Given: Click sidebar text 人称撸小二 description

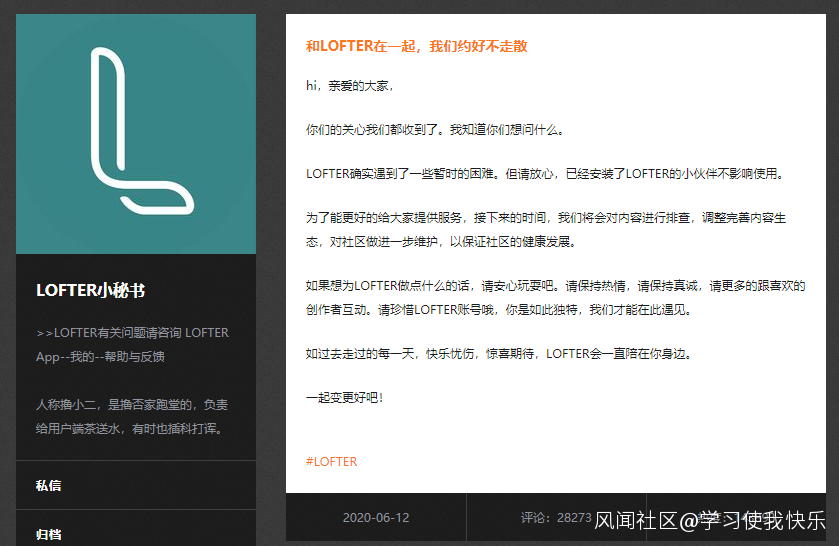Looking at the screenshot, I should 132,416.
